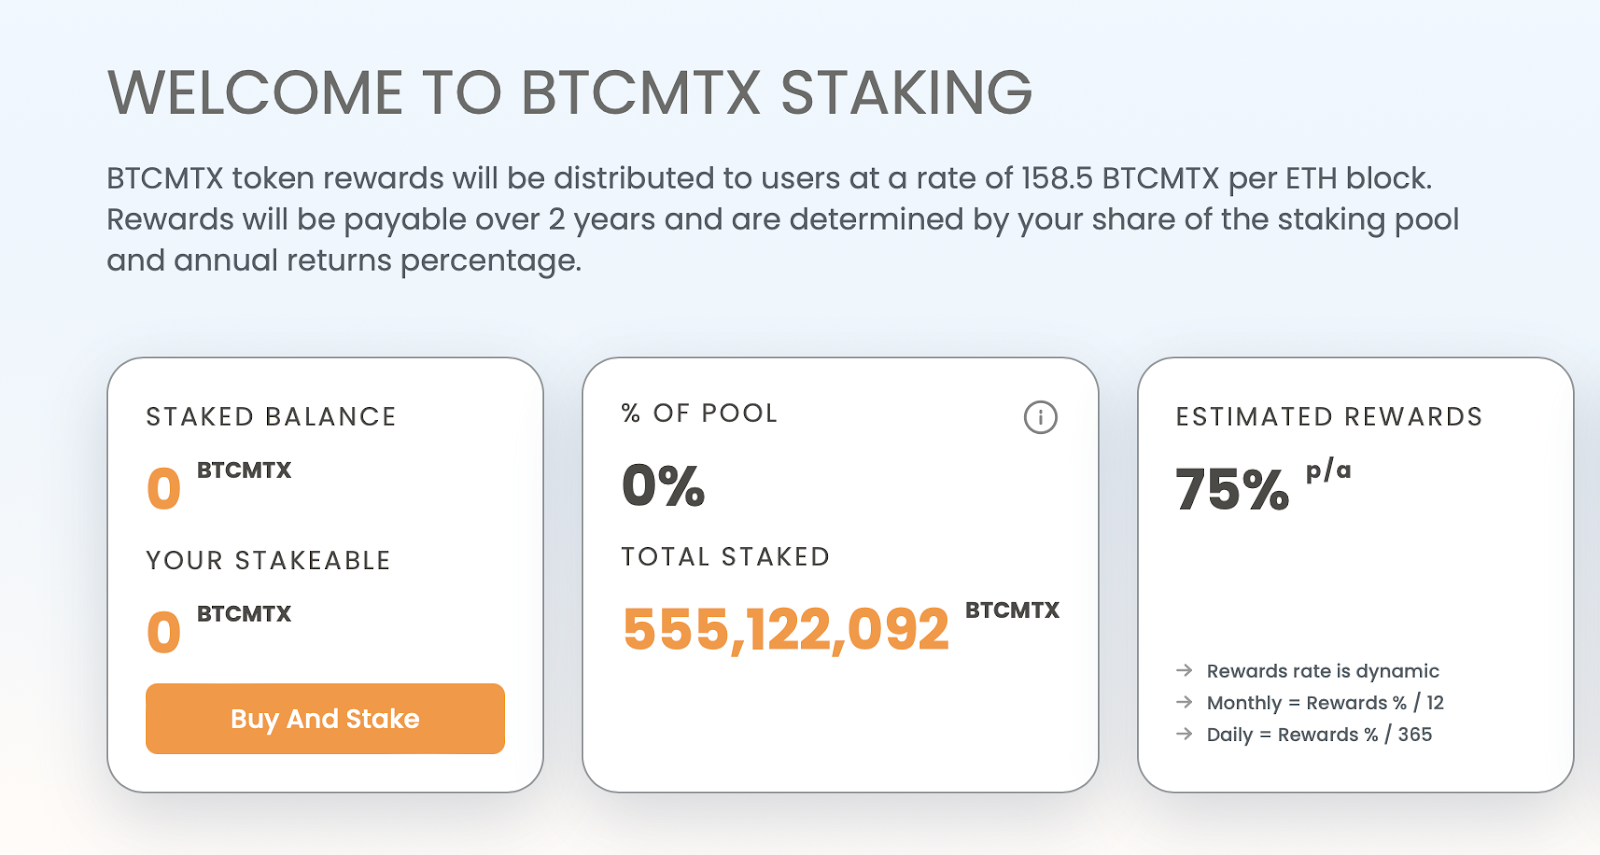Screen dimensions: 1600x855
Task: Click the 75% rewards value
Action: [1232, 490]
